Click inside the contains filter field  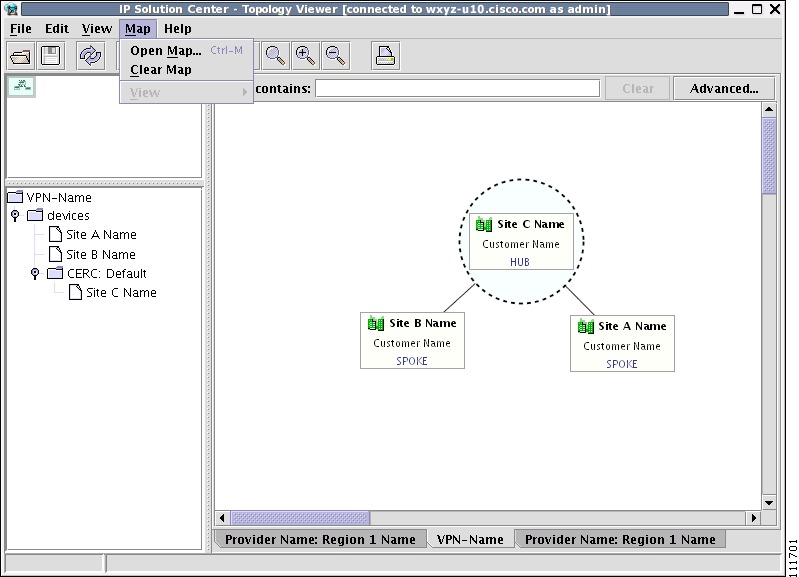(x=458, y=88)
